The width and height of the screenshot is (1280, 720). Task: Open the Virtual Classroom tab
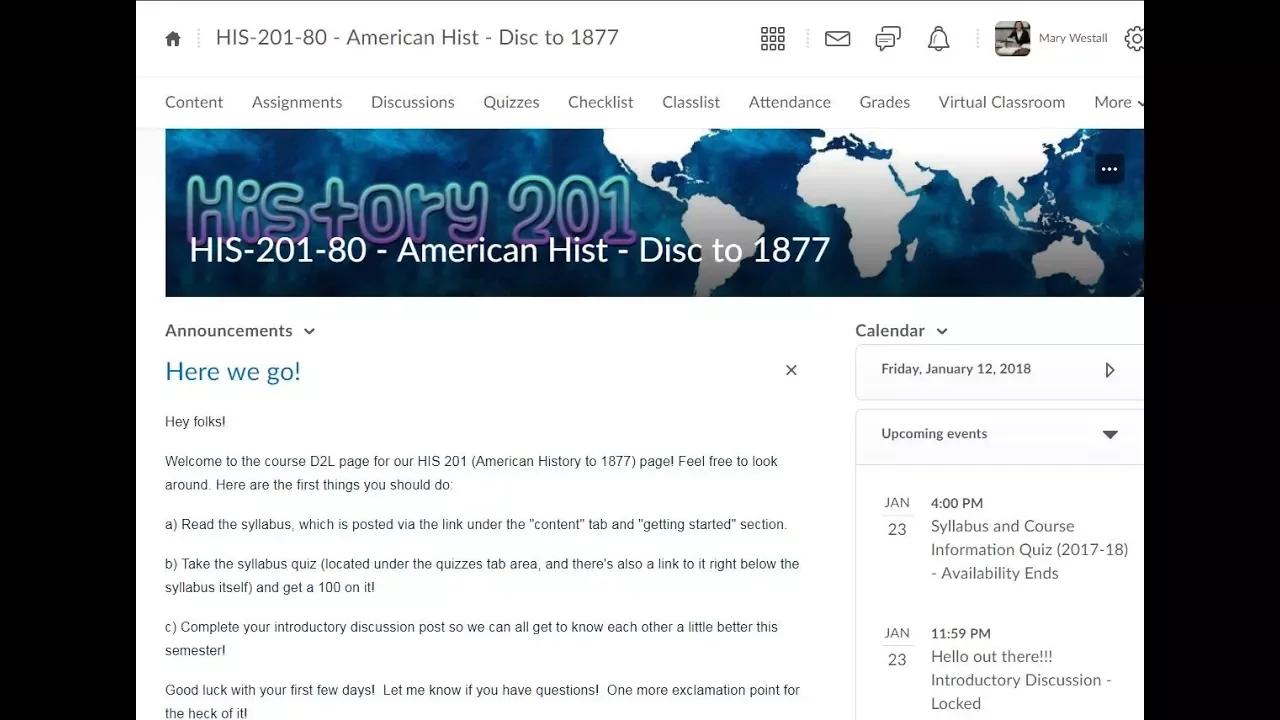(1002, 102)
